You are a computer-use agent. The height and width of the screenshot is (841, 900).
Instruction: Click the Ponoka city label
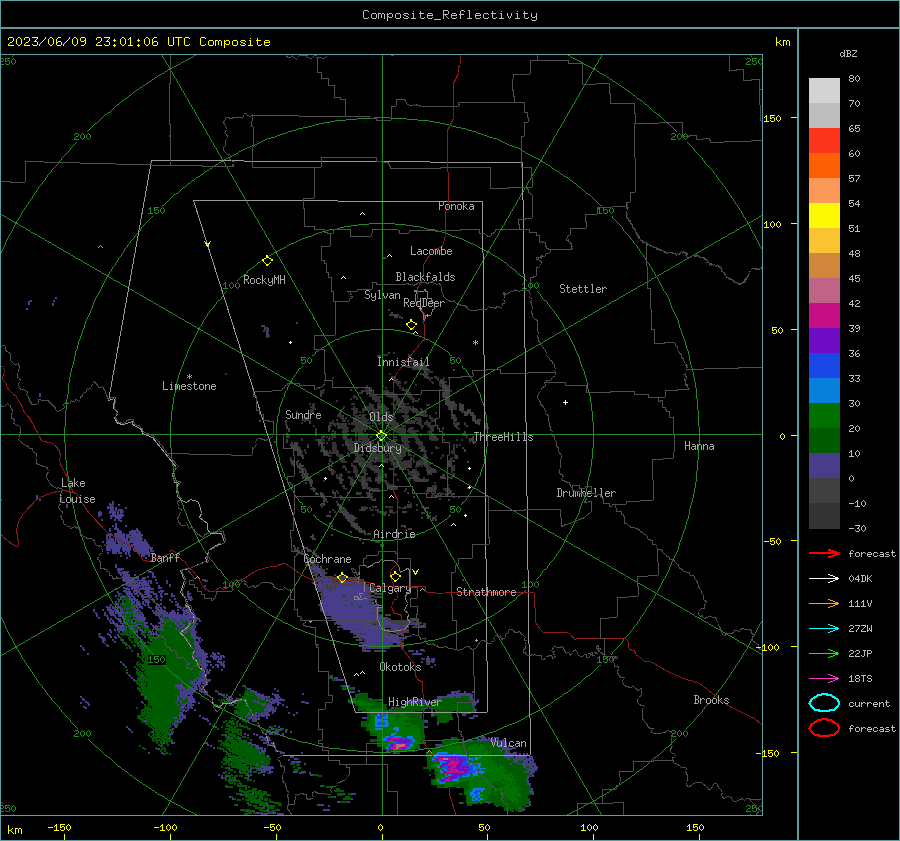pos(456,206)
